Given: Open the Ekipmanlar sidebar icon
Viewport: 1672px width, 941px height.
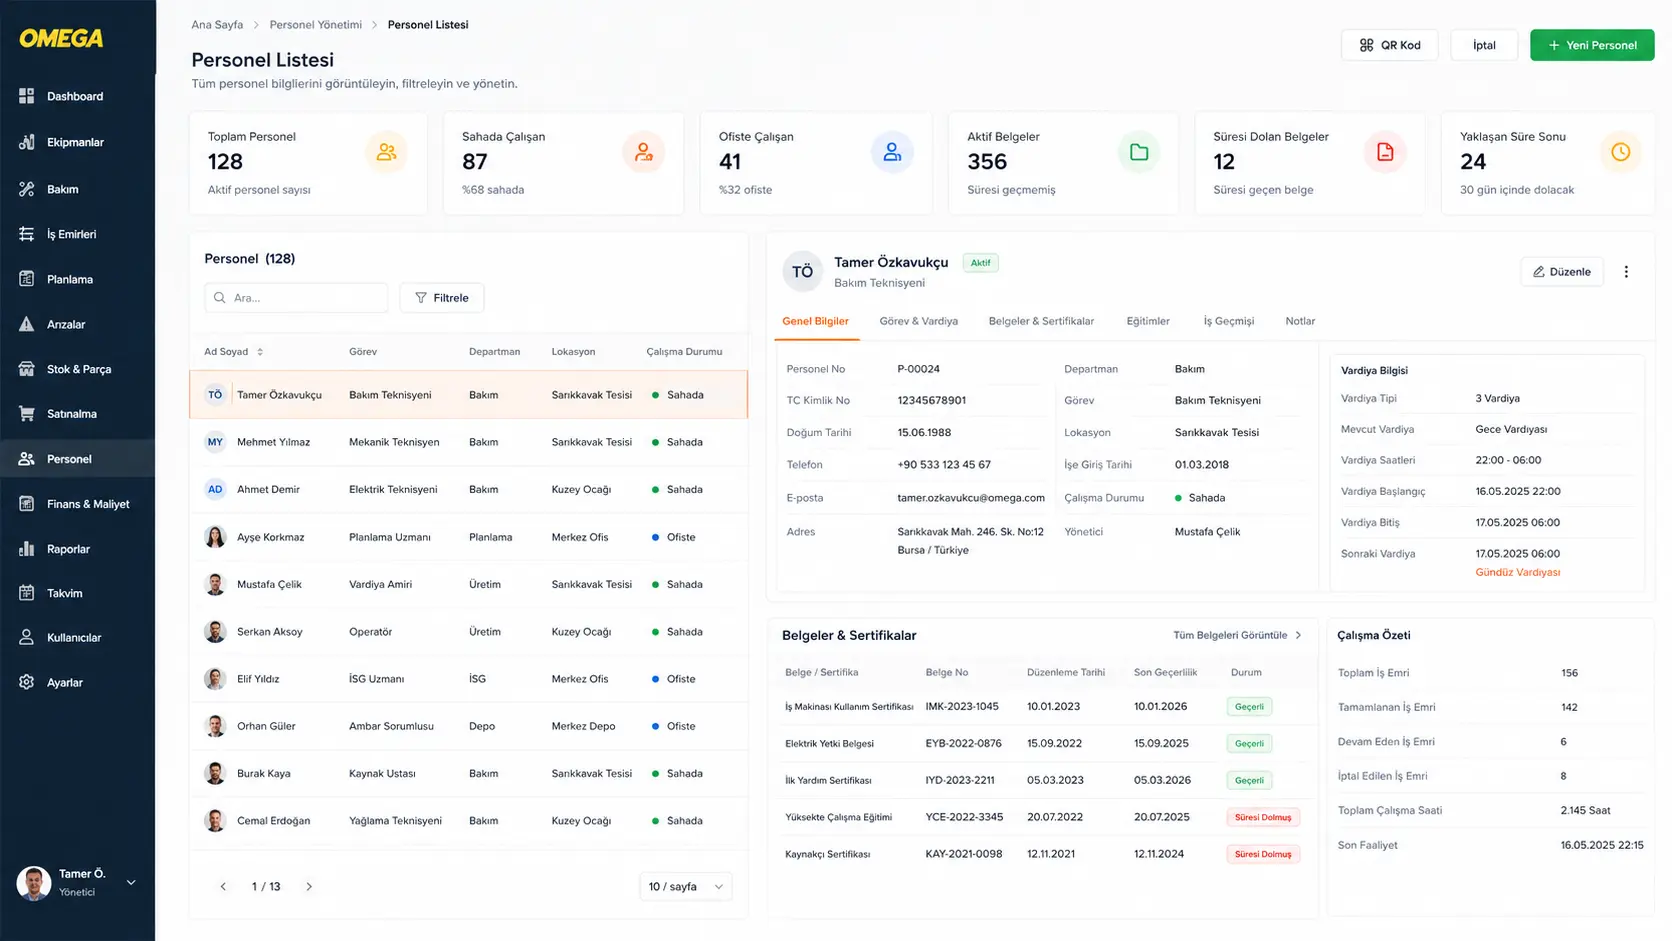Looking at the screenshot, I should pos(27,142).
